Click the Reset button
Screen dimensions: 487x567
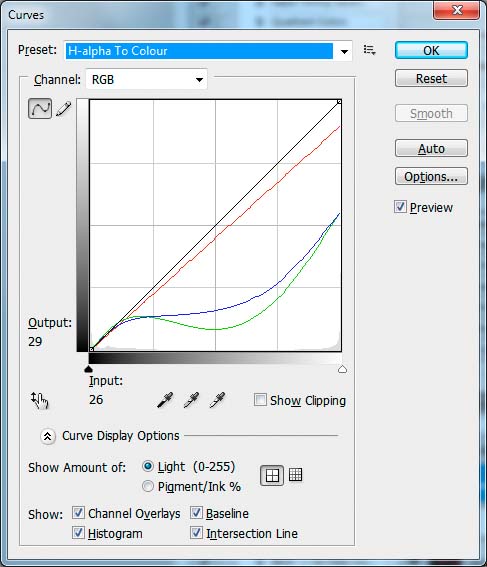[431, 78]
